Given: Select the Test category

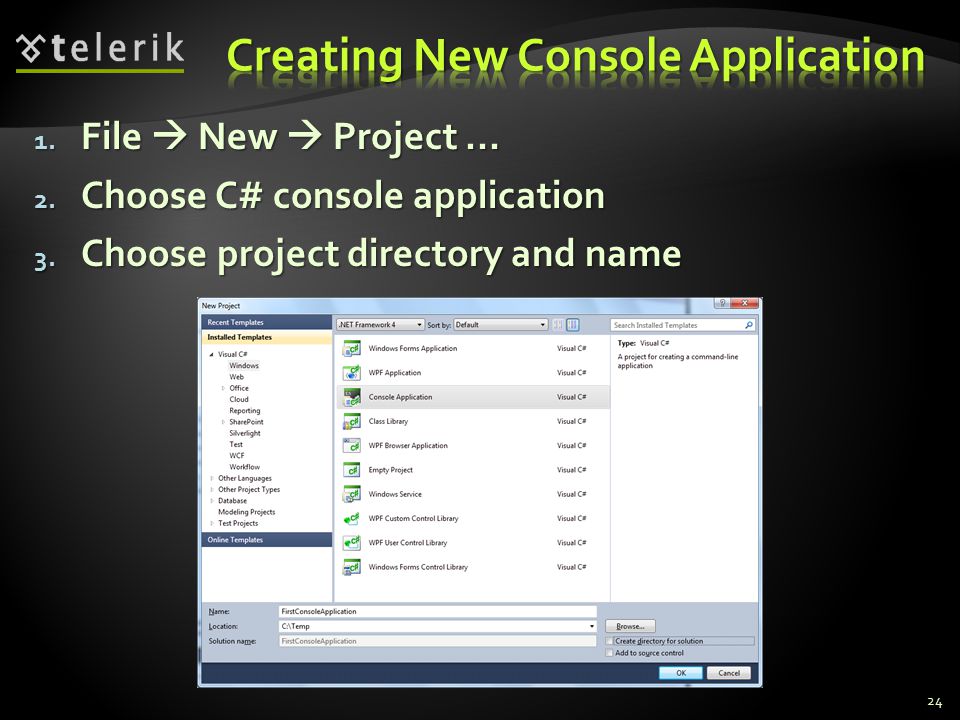Looking at the screenshot, I should coord(236,444).
